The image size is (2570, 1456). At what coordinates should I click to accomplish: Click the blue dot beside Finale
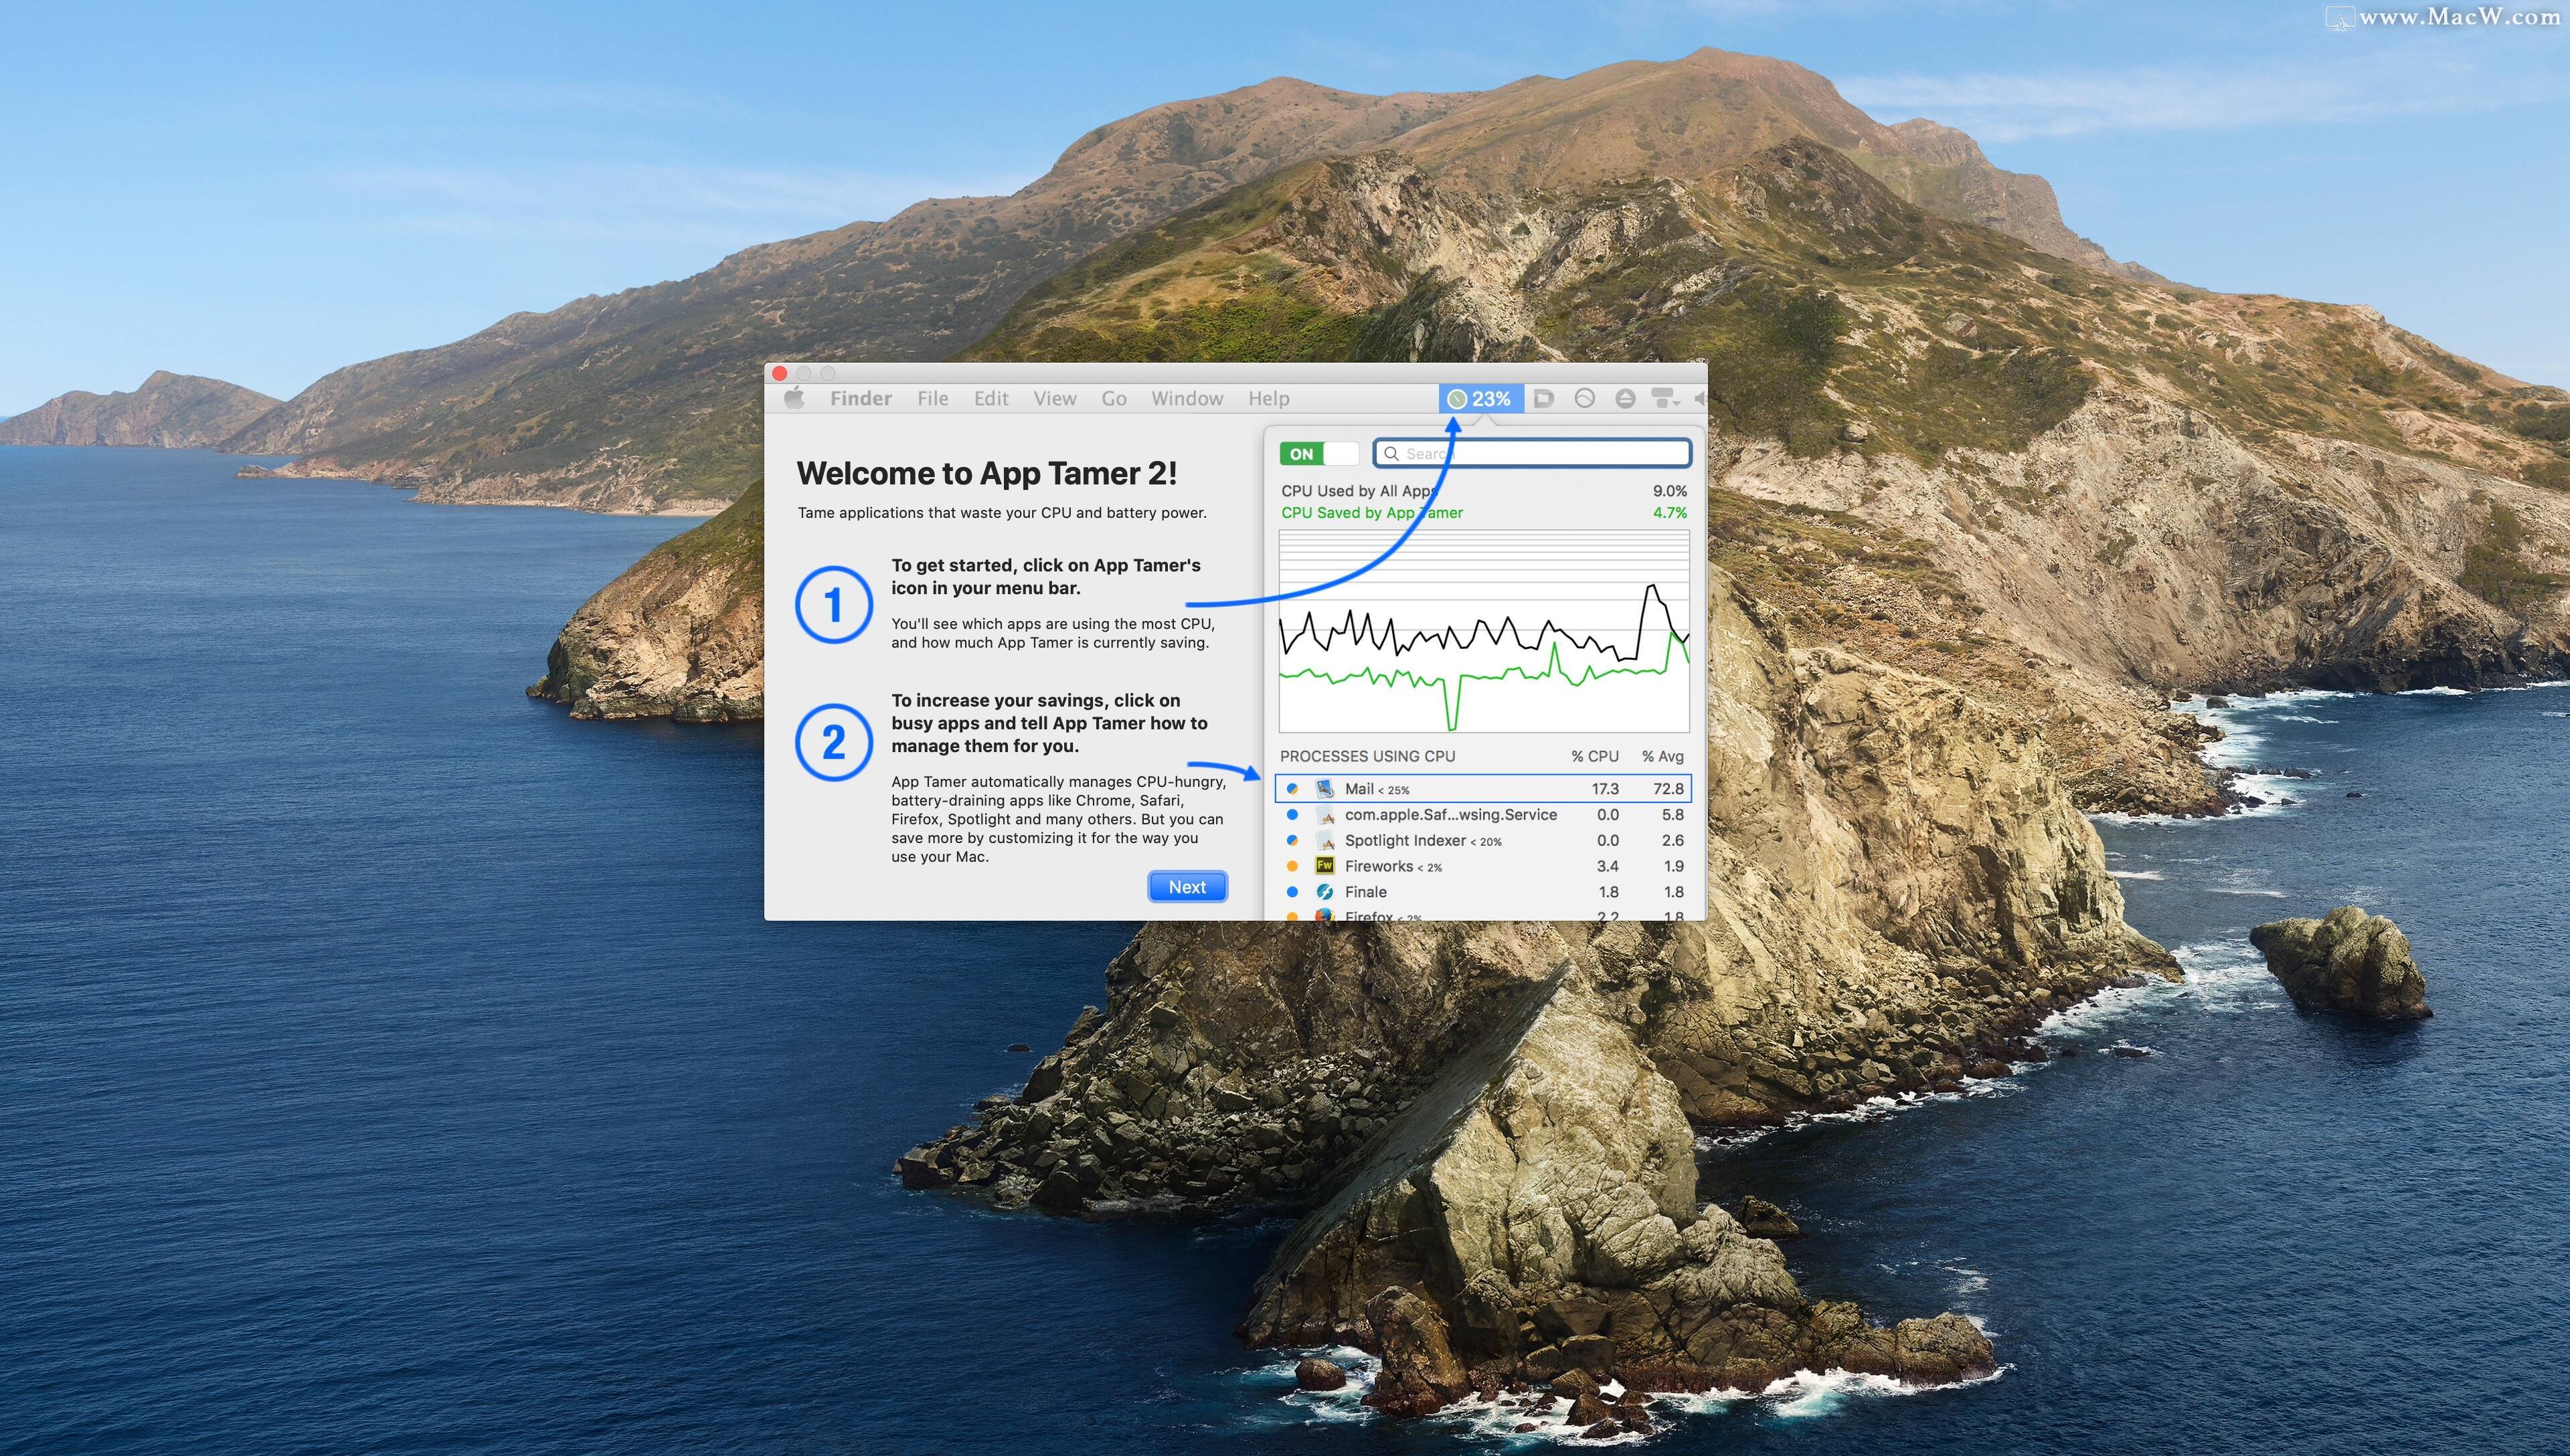click(1292, 892)
